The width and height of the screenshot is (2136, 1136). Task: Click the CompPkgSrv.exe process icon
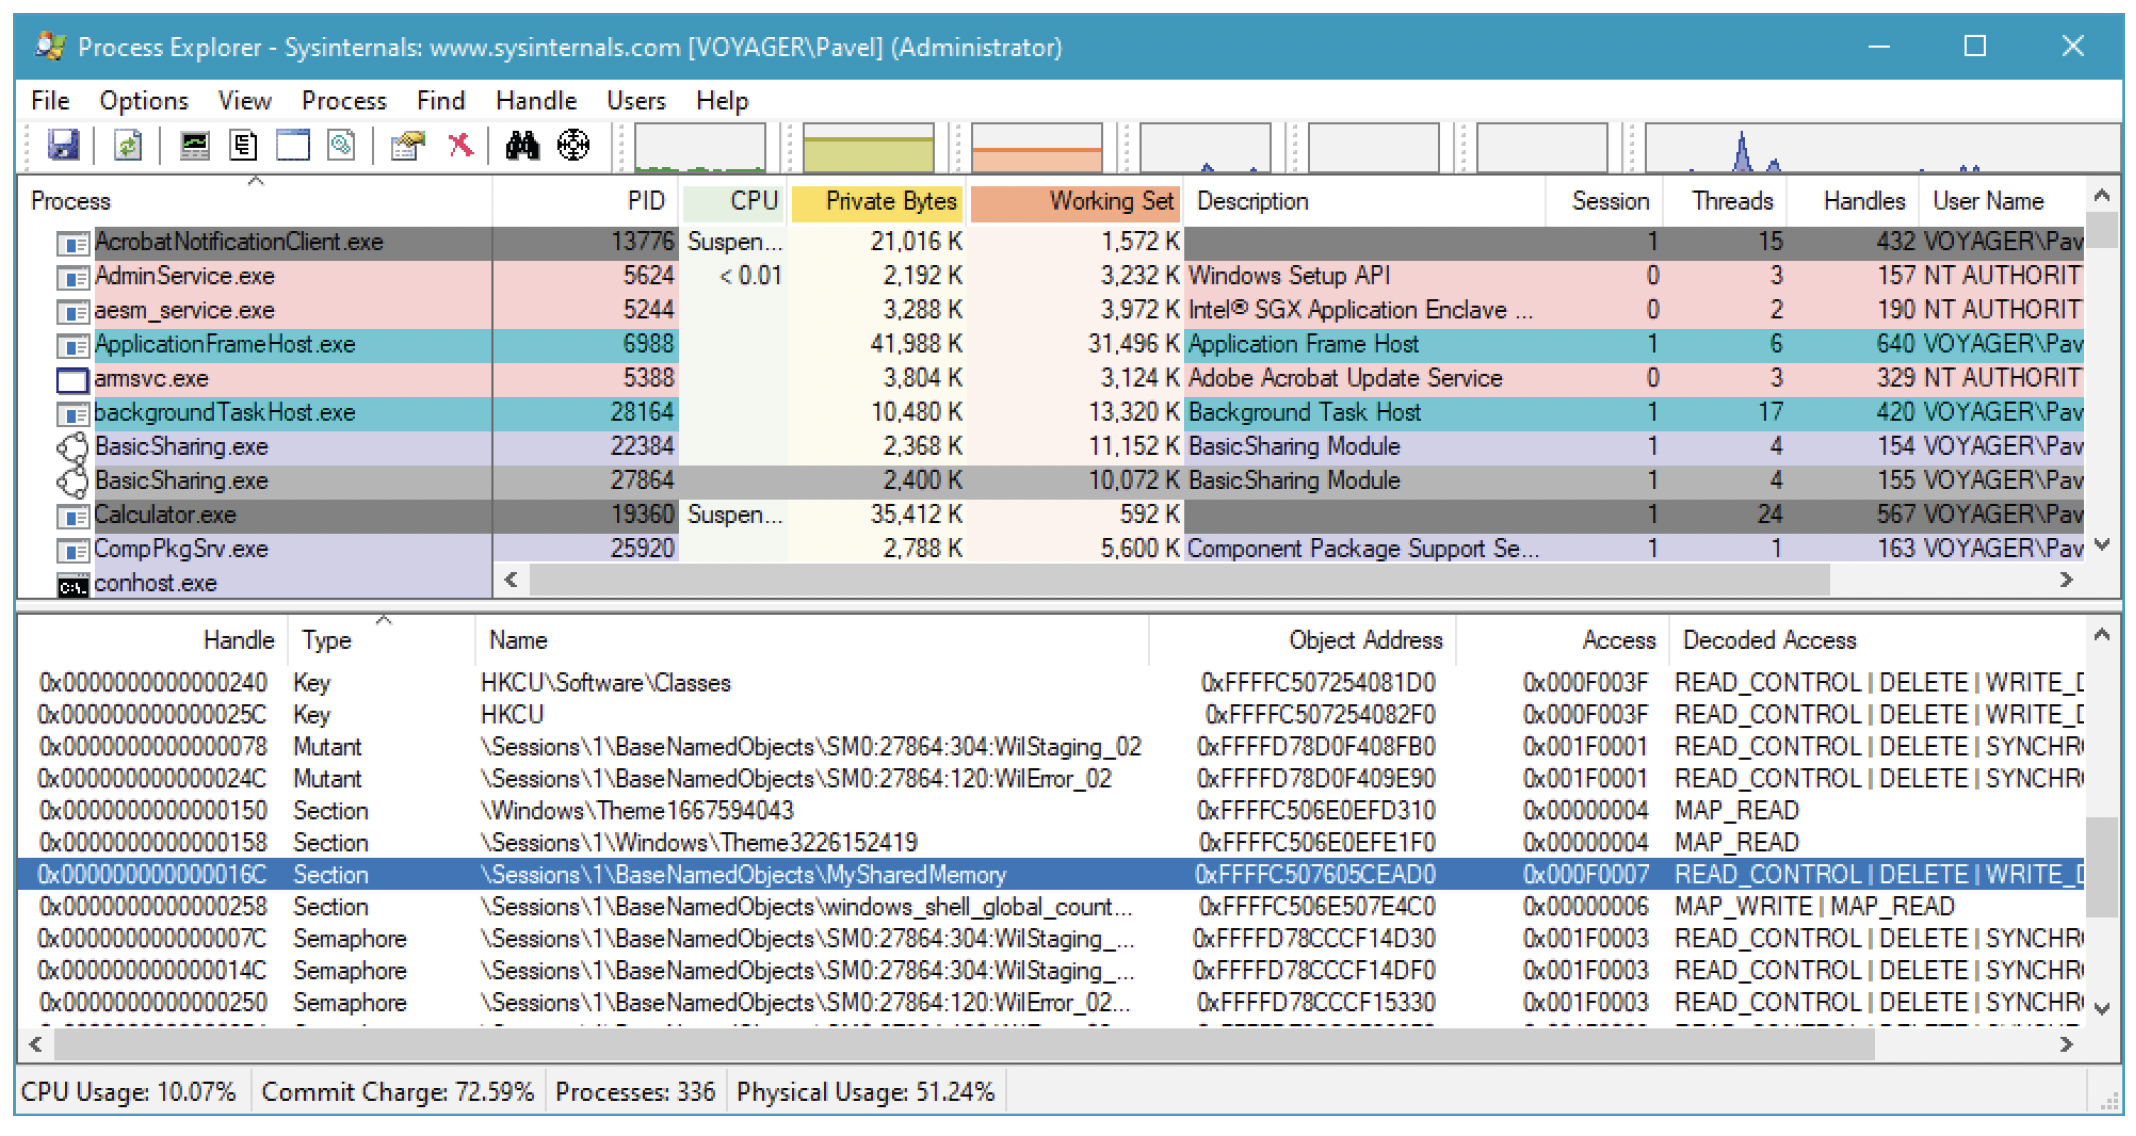tap(72, 550)
